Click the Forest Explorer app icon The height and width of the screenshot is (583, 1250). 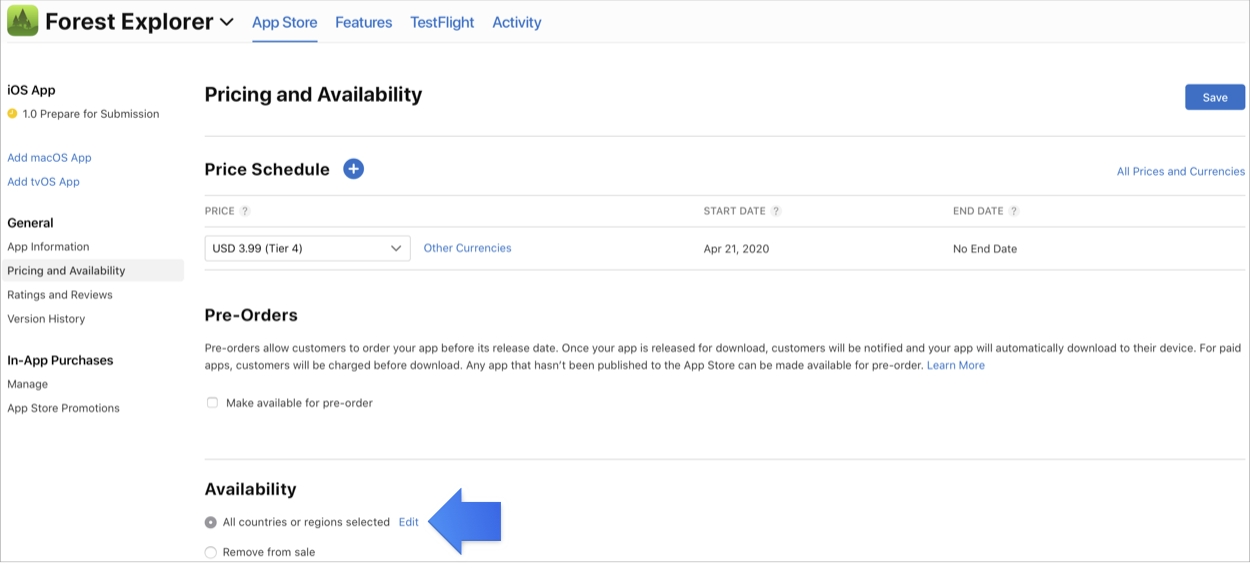pyautogui.click(x=23, y=21)
